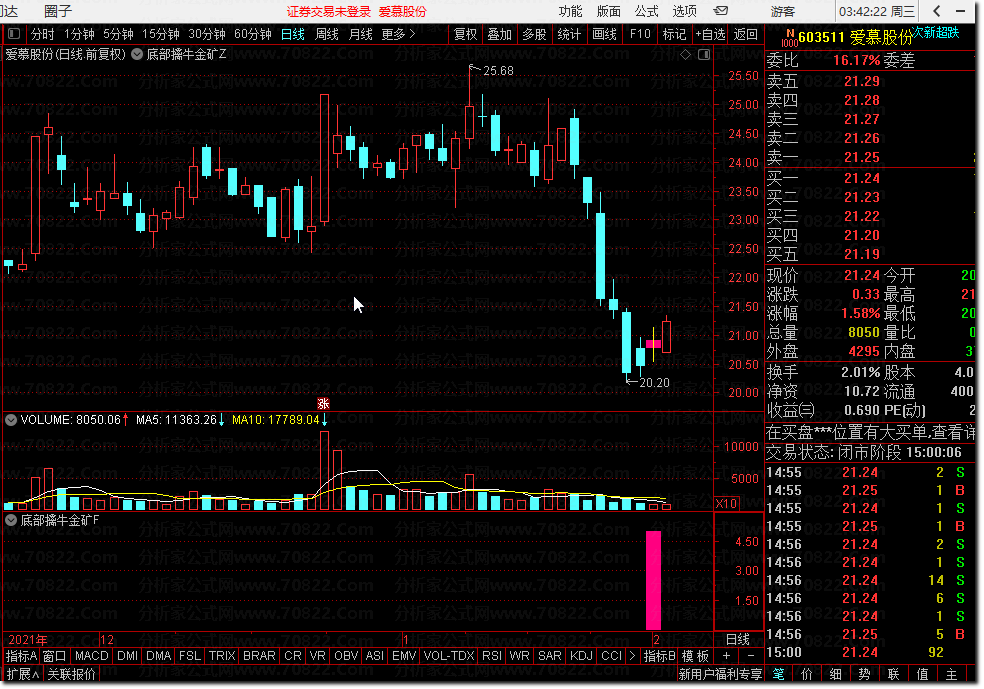The height and width of the screenshot is (689, 984).
Task: Select 窗口 tab
Action: coord(55,656)
